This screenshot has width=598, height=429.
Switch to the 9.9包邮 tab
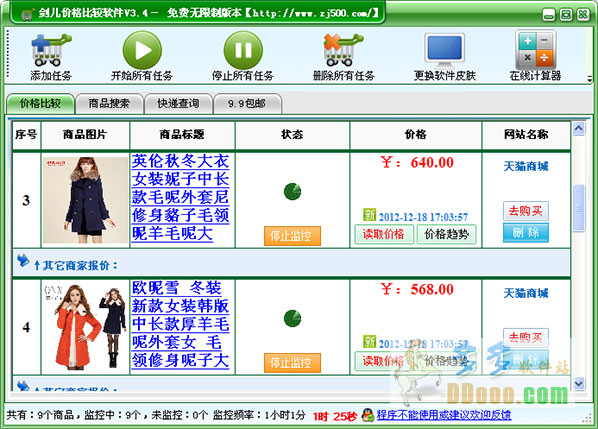(247, 103)
